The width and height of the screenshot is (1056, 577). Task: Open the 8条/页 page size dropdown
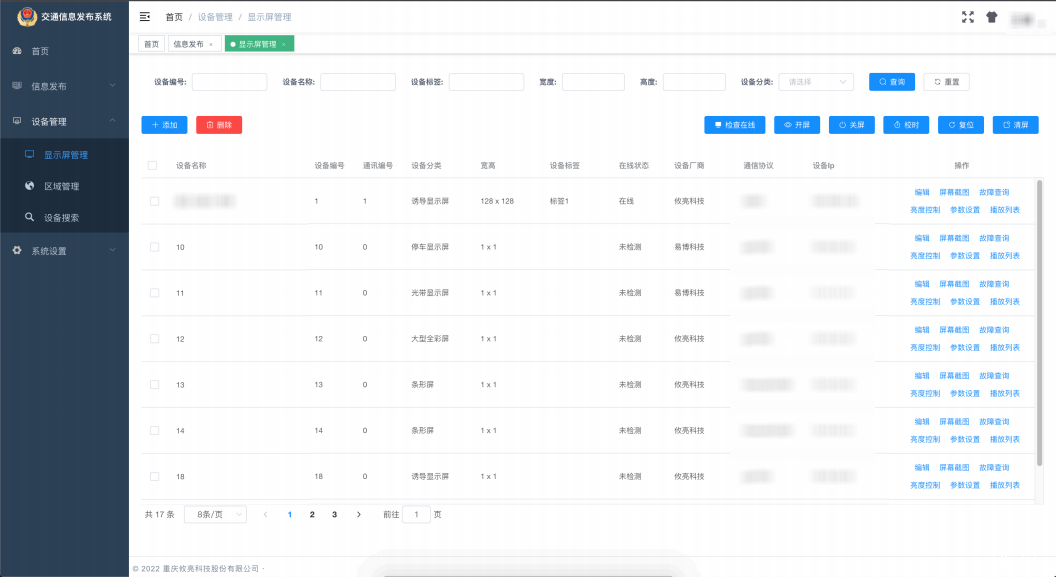tap(216, 513)
